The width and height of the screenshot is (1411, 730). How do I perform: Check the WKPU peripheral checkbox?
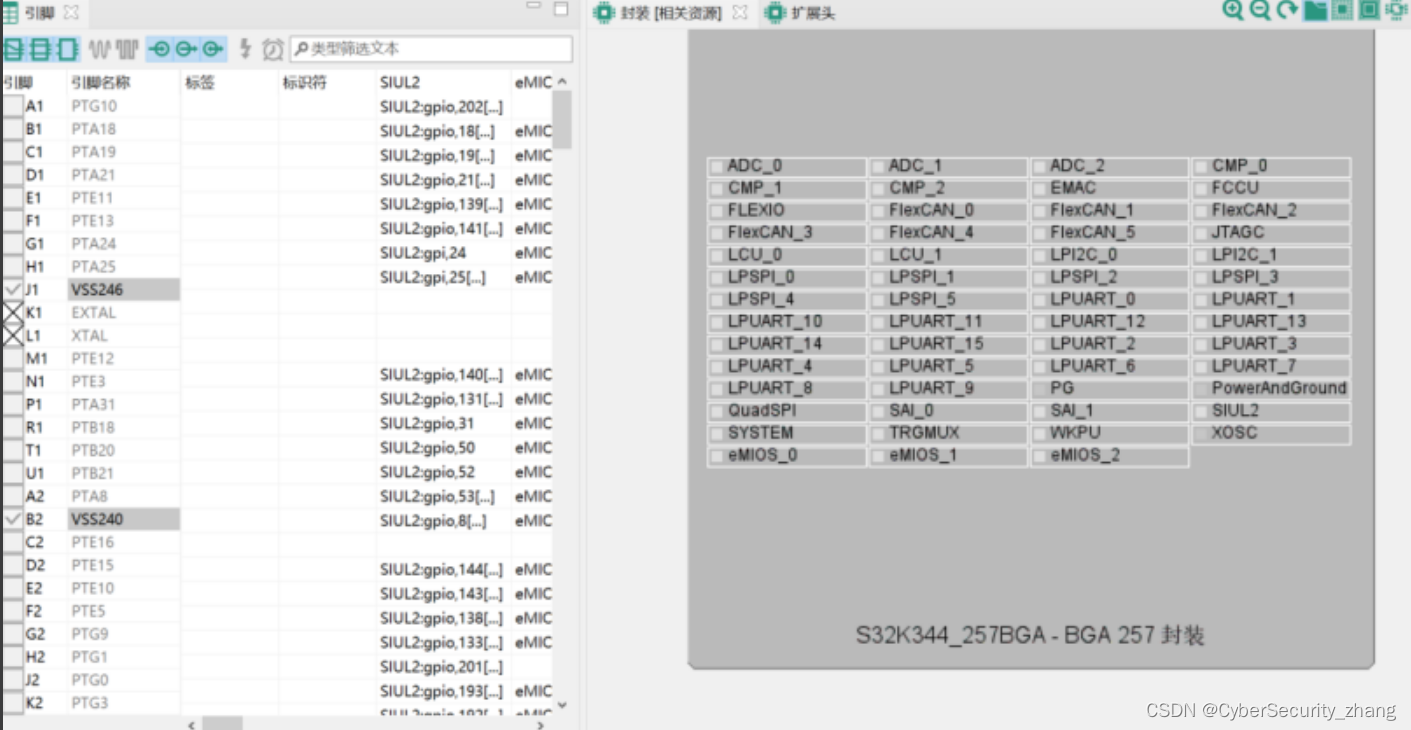(1039, 434)
